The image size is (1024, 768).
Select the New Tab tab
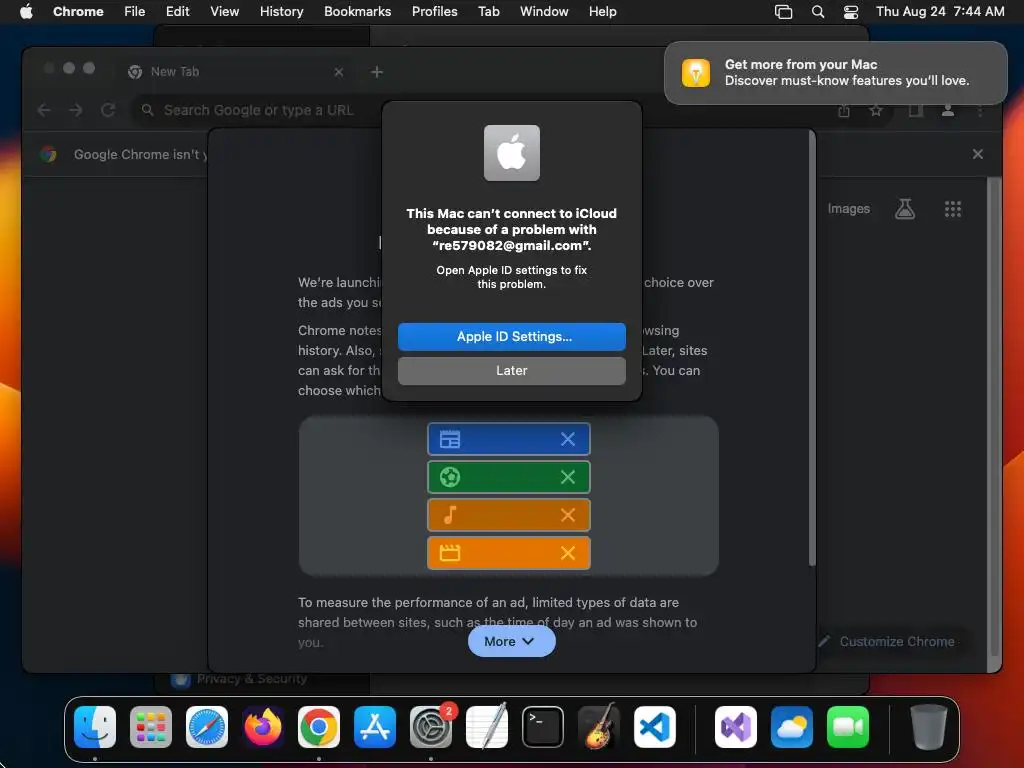pos(235,72)
